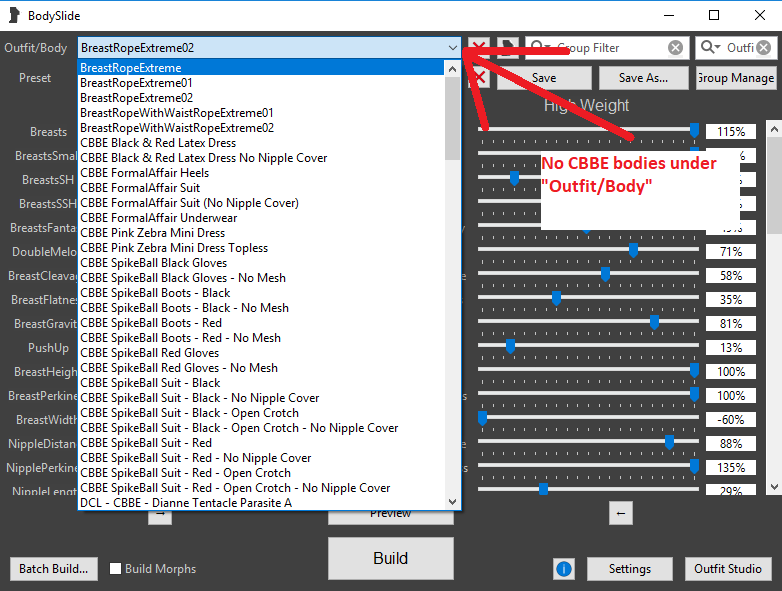Collapse the Outfit/Body dropdown arrow
Image resolution: width=782 pixels, height=591 pixels.
coord(452,48)
